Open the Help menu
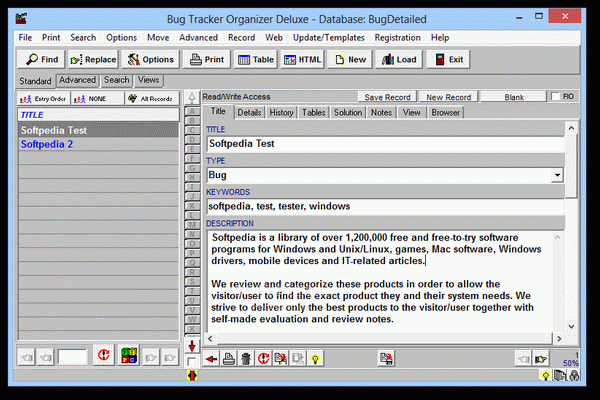600x400 pixels. [x=440, y=38]
